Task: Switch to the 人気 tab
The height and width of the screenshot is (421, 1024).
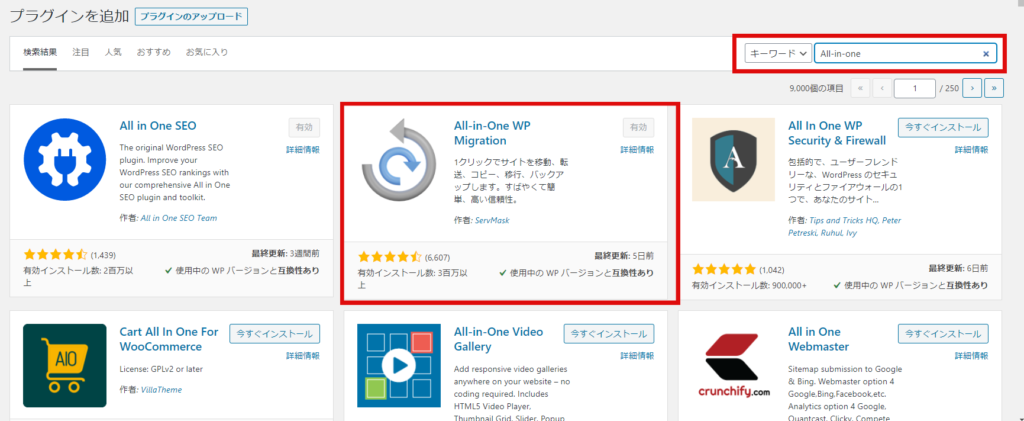Action: tap(113, 52)
